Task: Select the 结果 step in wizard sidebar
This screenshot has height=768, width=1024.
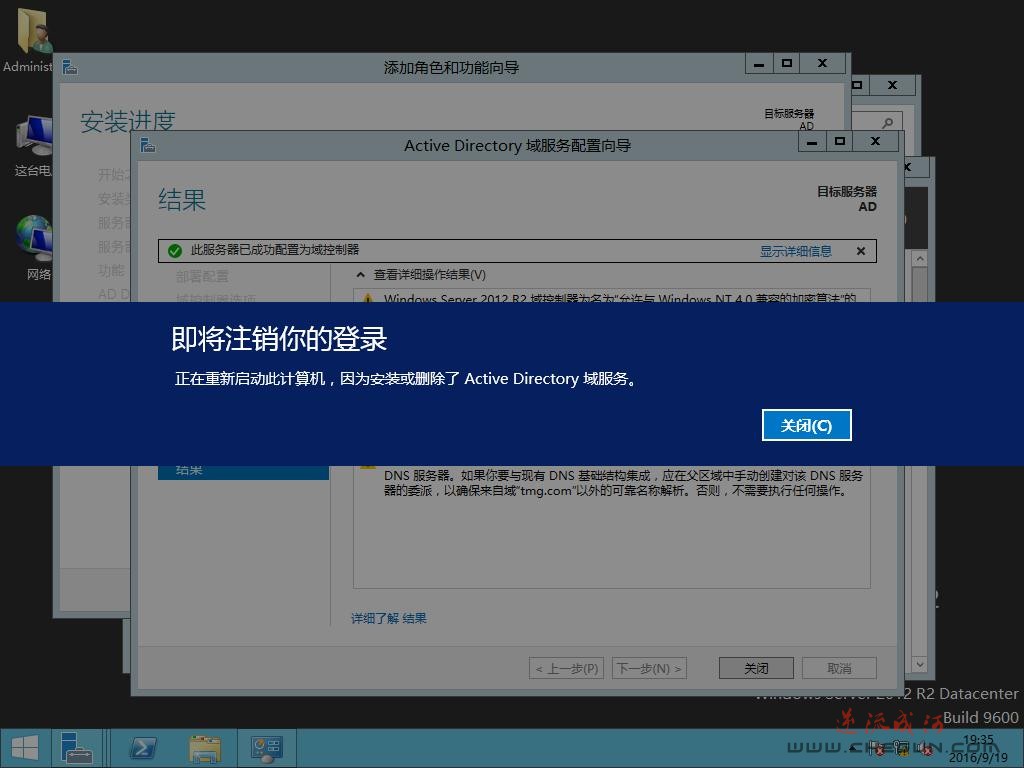Action: [243, 472]
